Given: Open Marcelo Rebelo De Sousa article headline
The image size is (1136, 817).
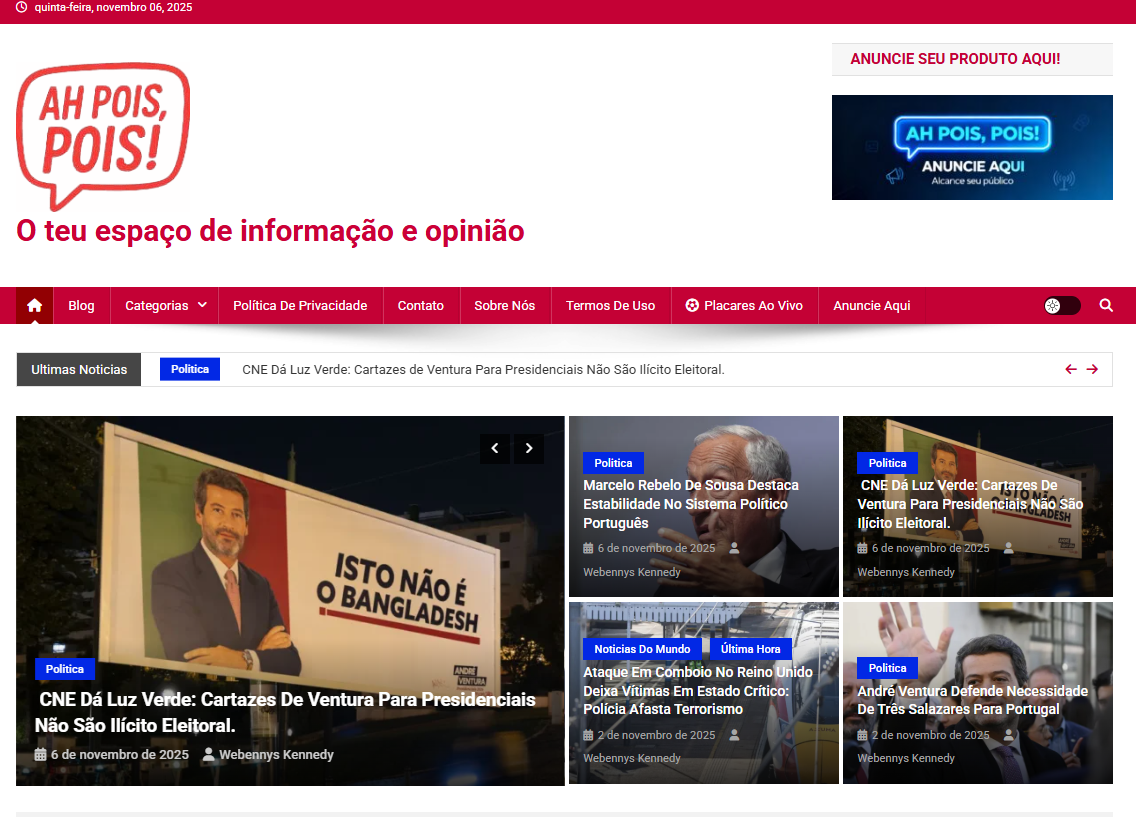Looking at the screenshot, I should [x=690, y=504].
